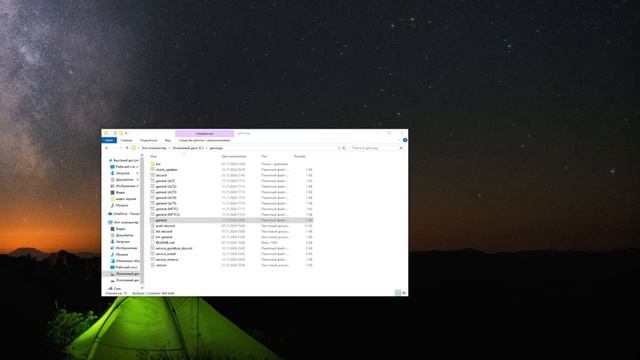Click the sidebar scrollbar up arrow
This screenshot has height=360, width=640.
pos(142,155)
